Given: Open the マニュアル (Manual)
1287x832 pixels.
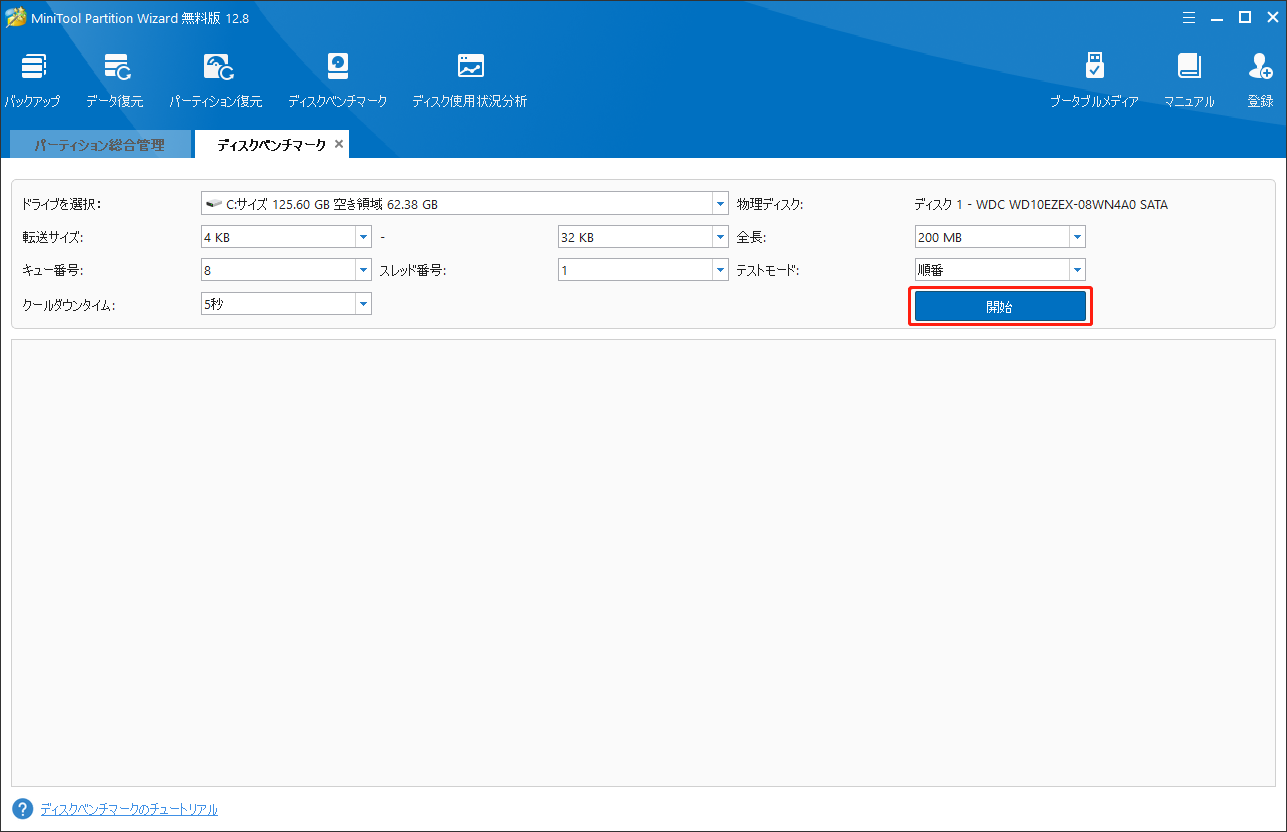Looking at the screenshot, I should click(x=1189, y=80).
